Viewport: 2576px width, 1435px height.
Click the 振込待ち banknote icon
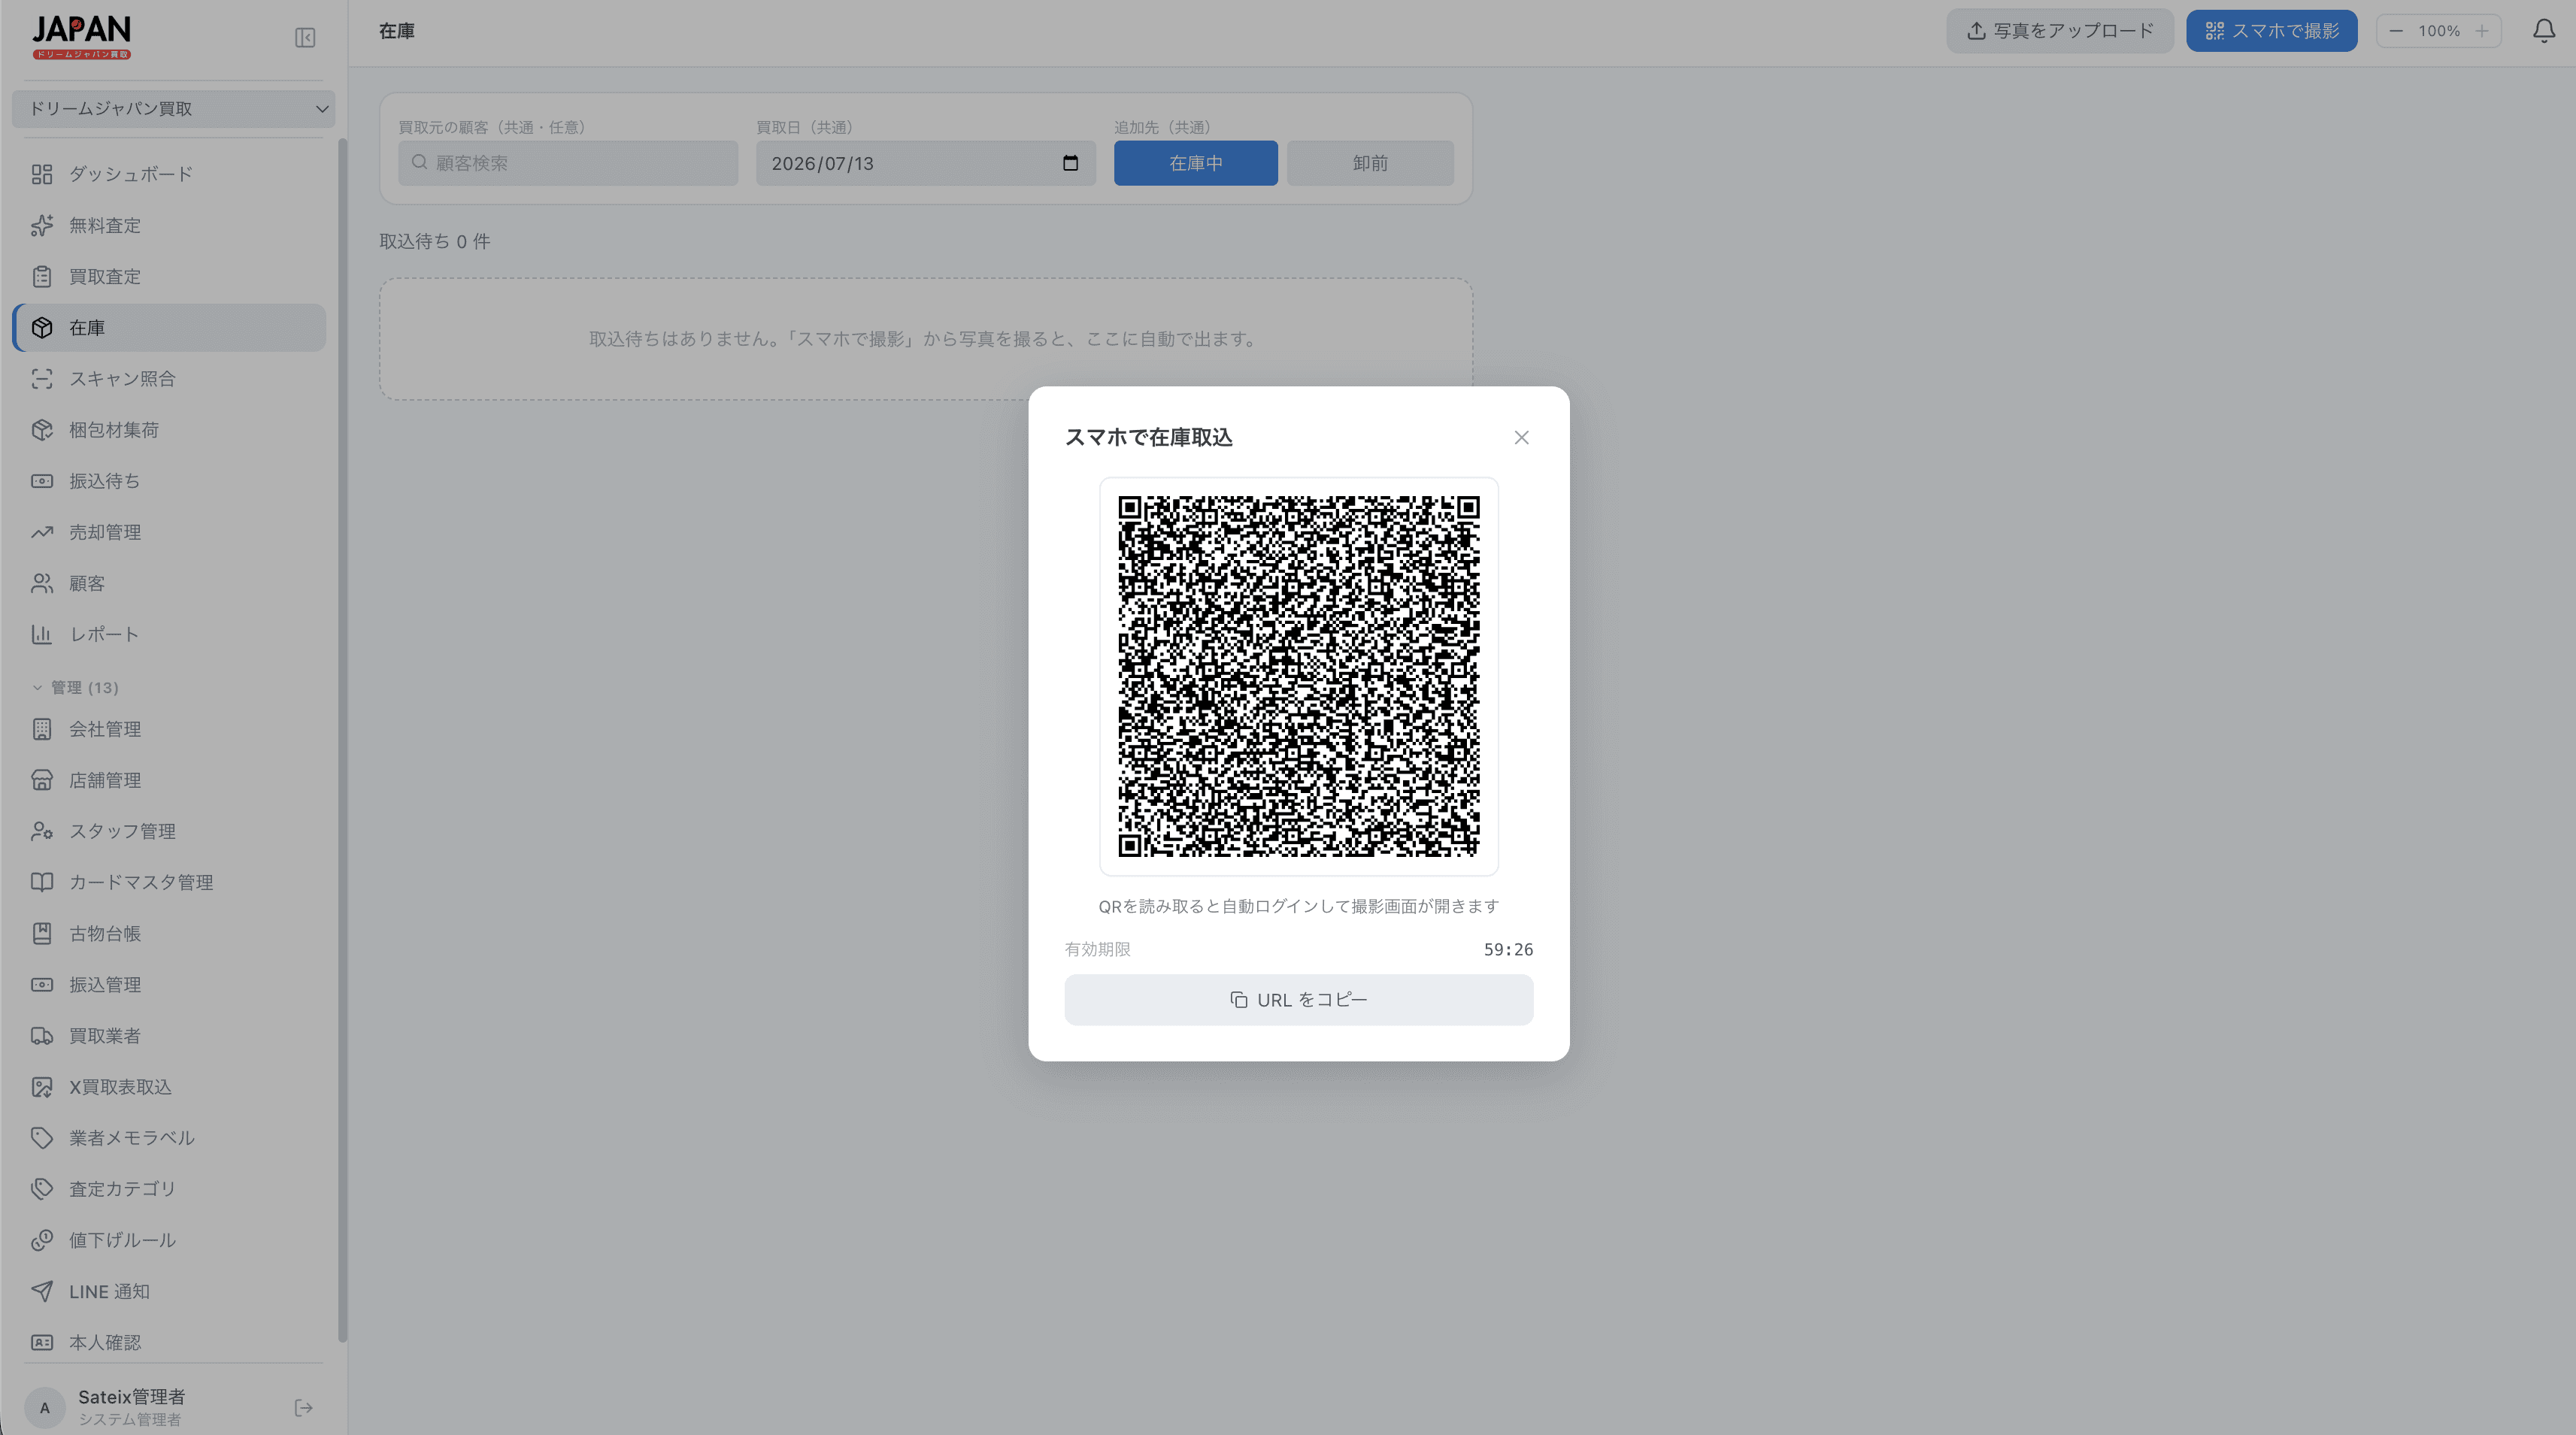pos(42,481)
